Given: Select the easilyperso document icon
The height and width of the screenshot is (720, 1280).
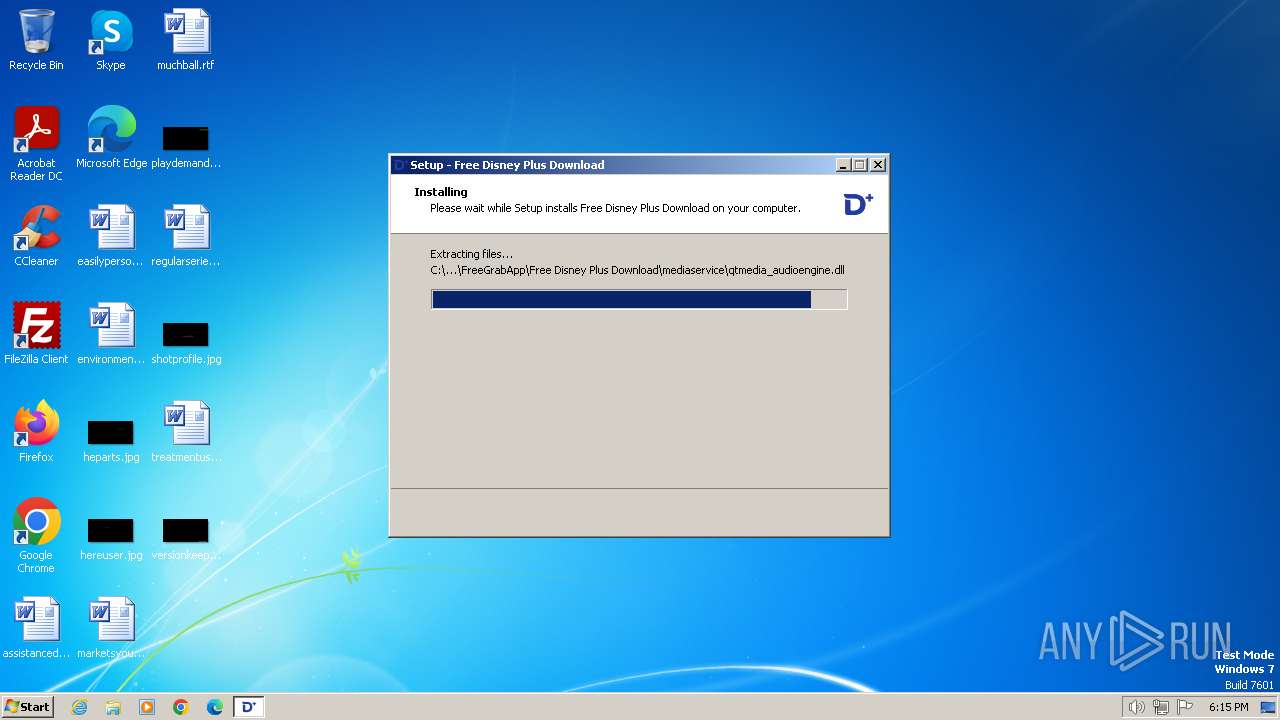Looking at the screenshot, I should click(111, 236).
